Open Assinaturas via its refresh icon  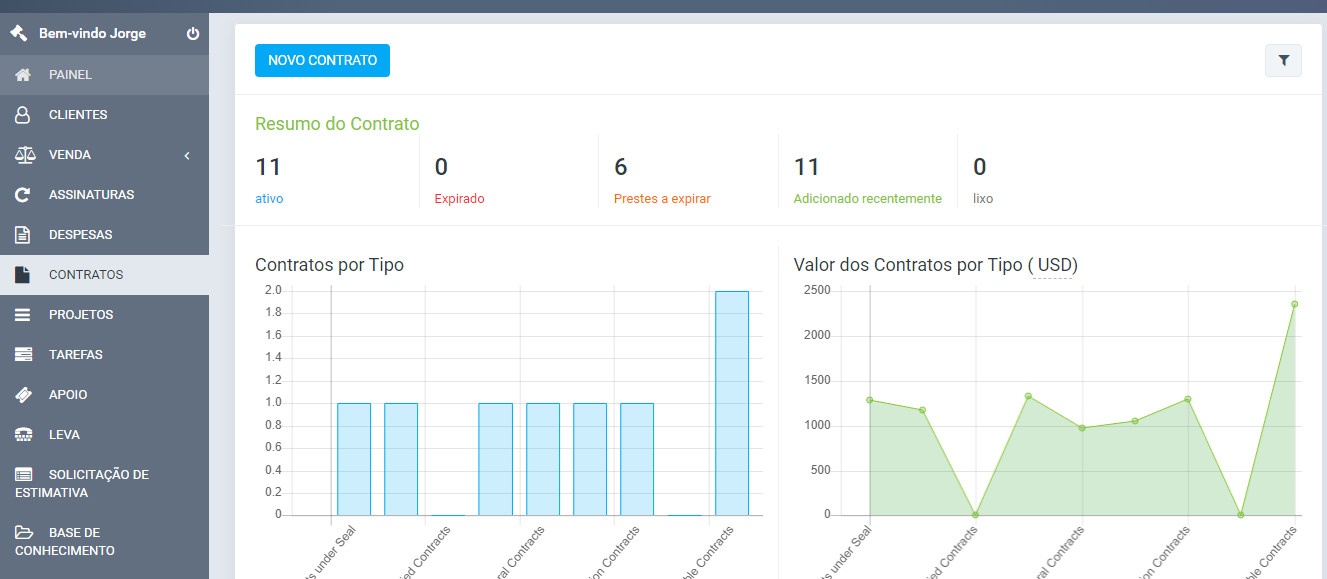(x=22, y=194)
